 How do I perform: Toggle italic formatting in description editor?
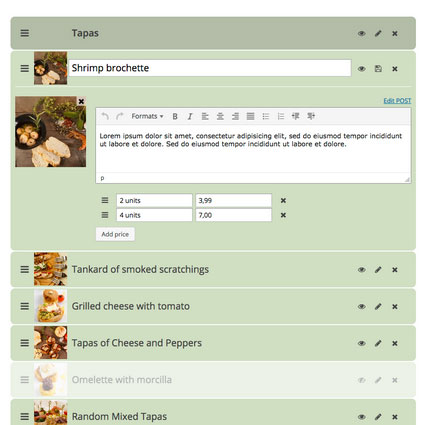(x=190, y=116)
